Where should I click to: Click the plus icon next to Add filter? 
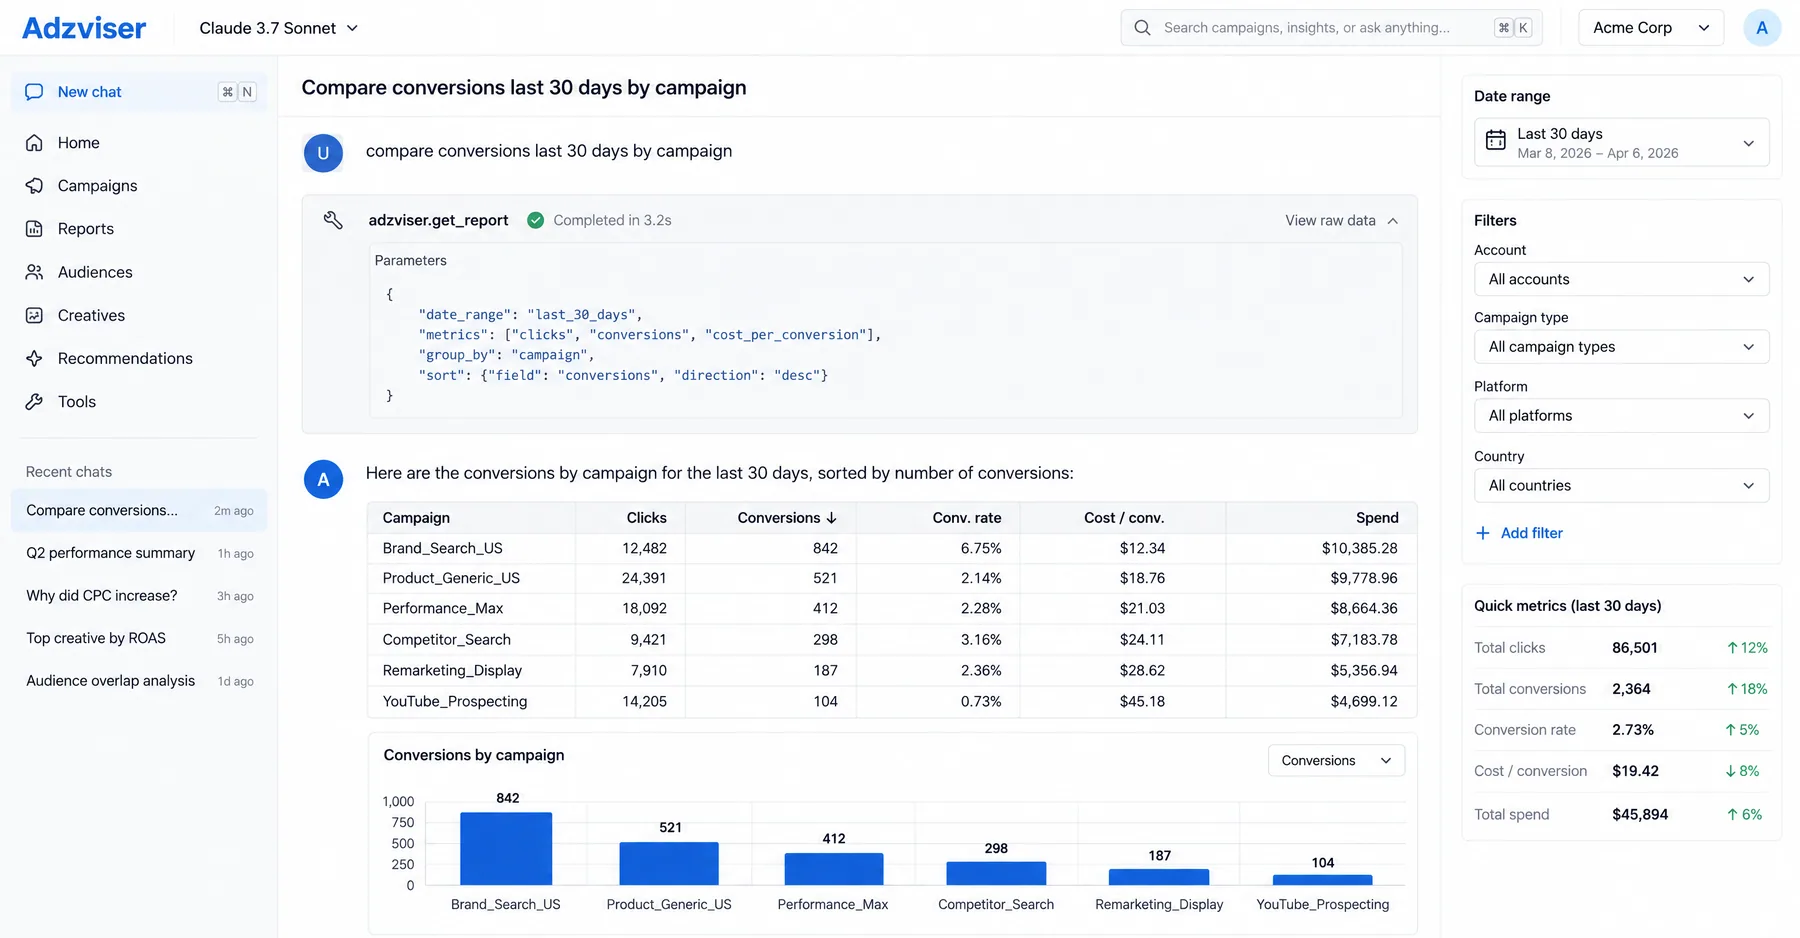pyautogui.click(x=1483, y=533)
